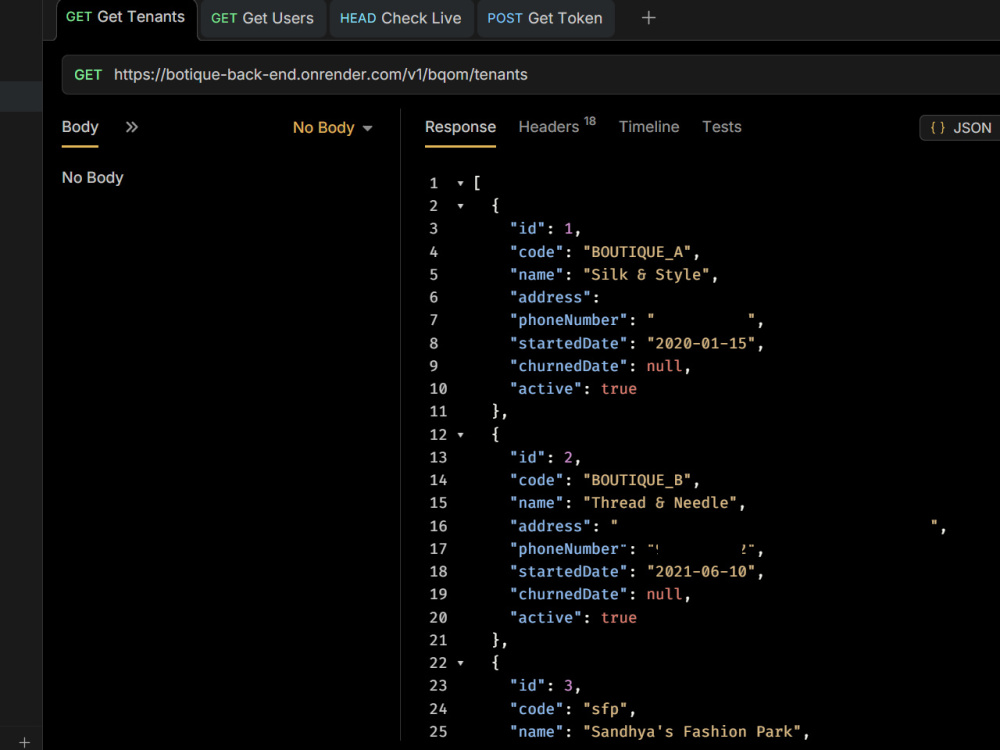View the Timeline tab
Image resolution: width=1000 pixels, height=750 pixels.
649,127
